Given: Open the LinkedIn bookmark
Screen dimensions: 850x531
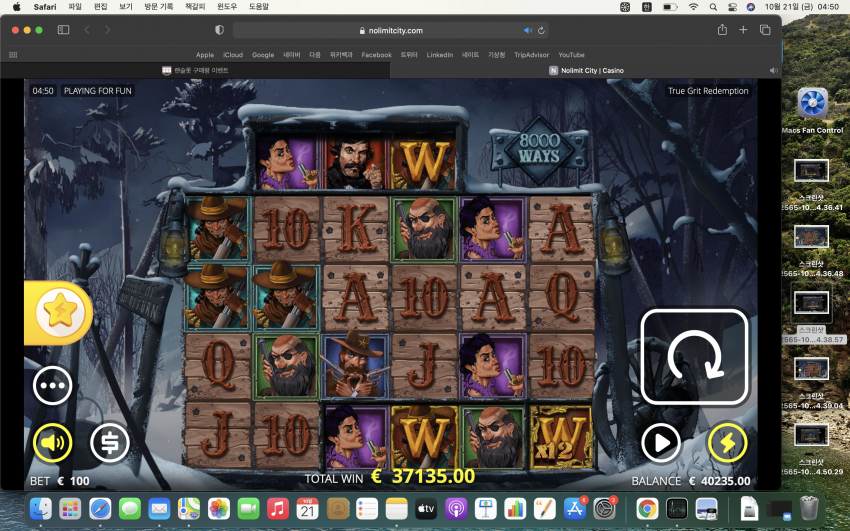Looking at the screenshot, I should (440, 55).
